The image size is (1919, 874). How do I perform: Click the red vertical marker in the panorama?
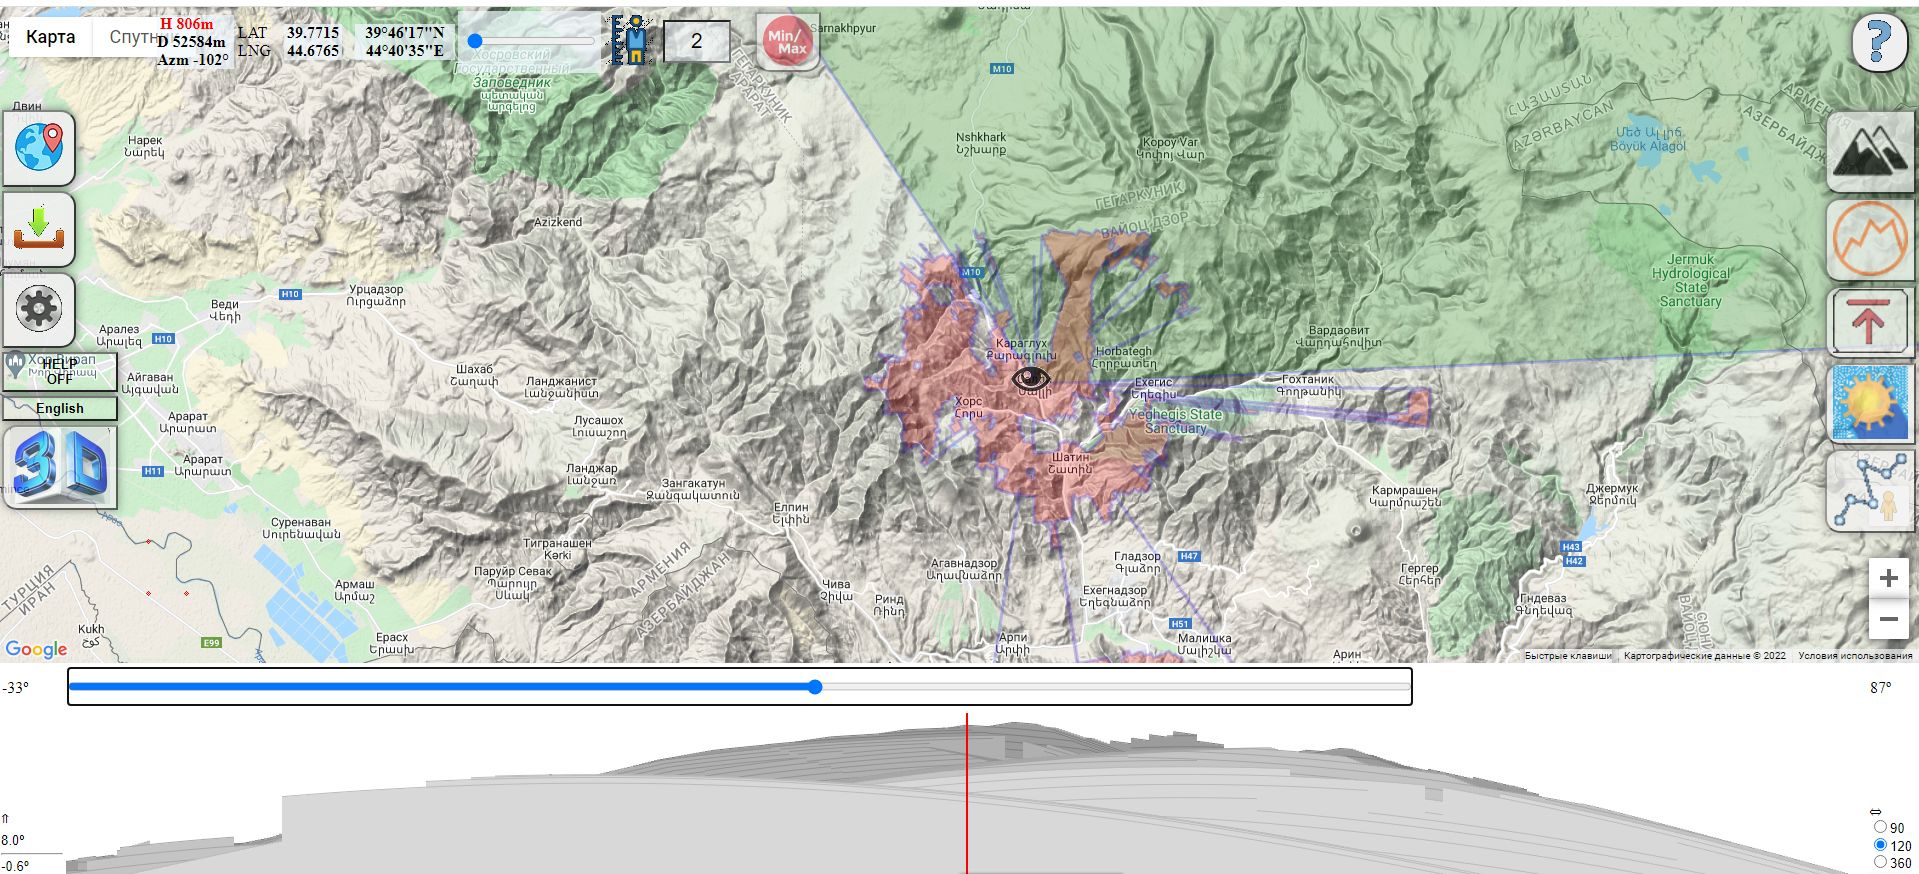pyautogui.click(x=967, y=794)
